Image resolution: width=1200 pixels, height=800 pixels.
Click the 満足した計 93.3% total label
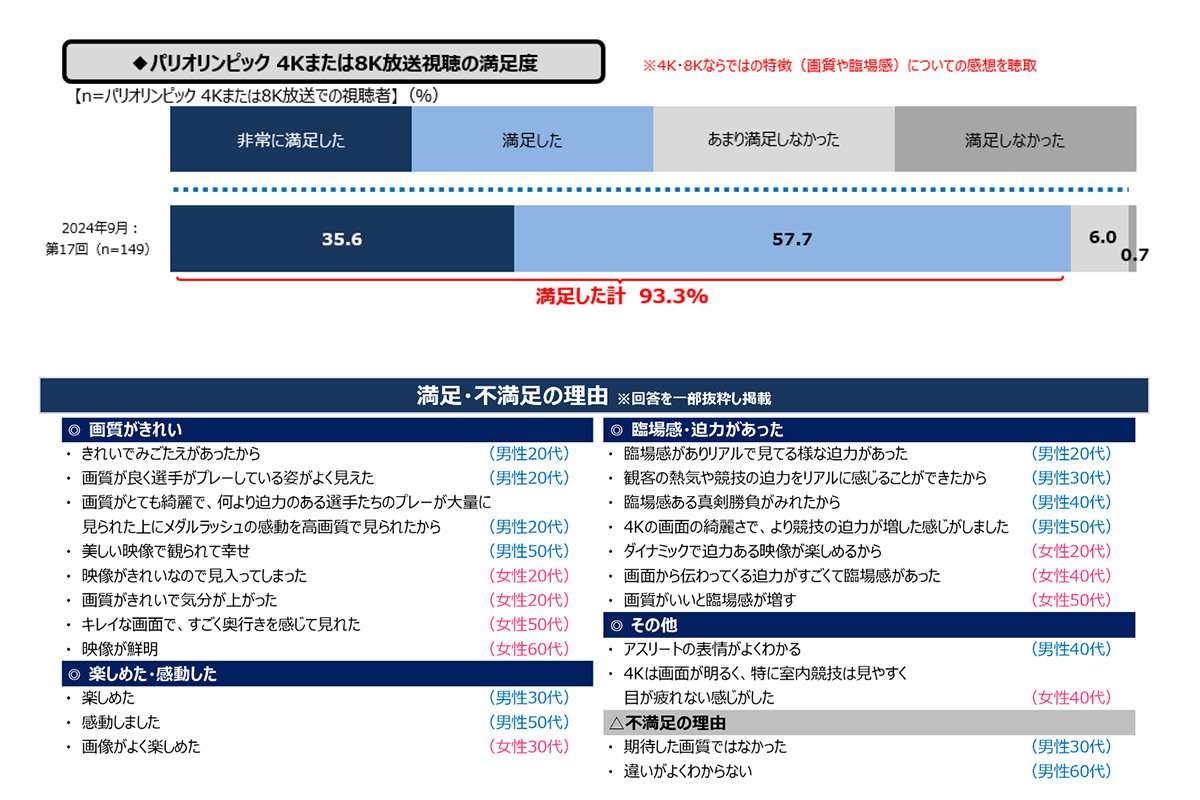click(x=621, y=296)
